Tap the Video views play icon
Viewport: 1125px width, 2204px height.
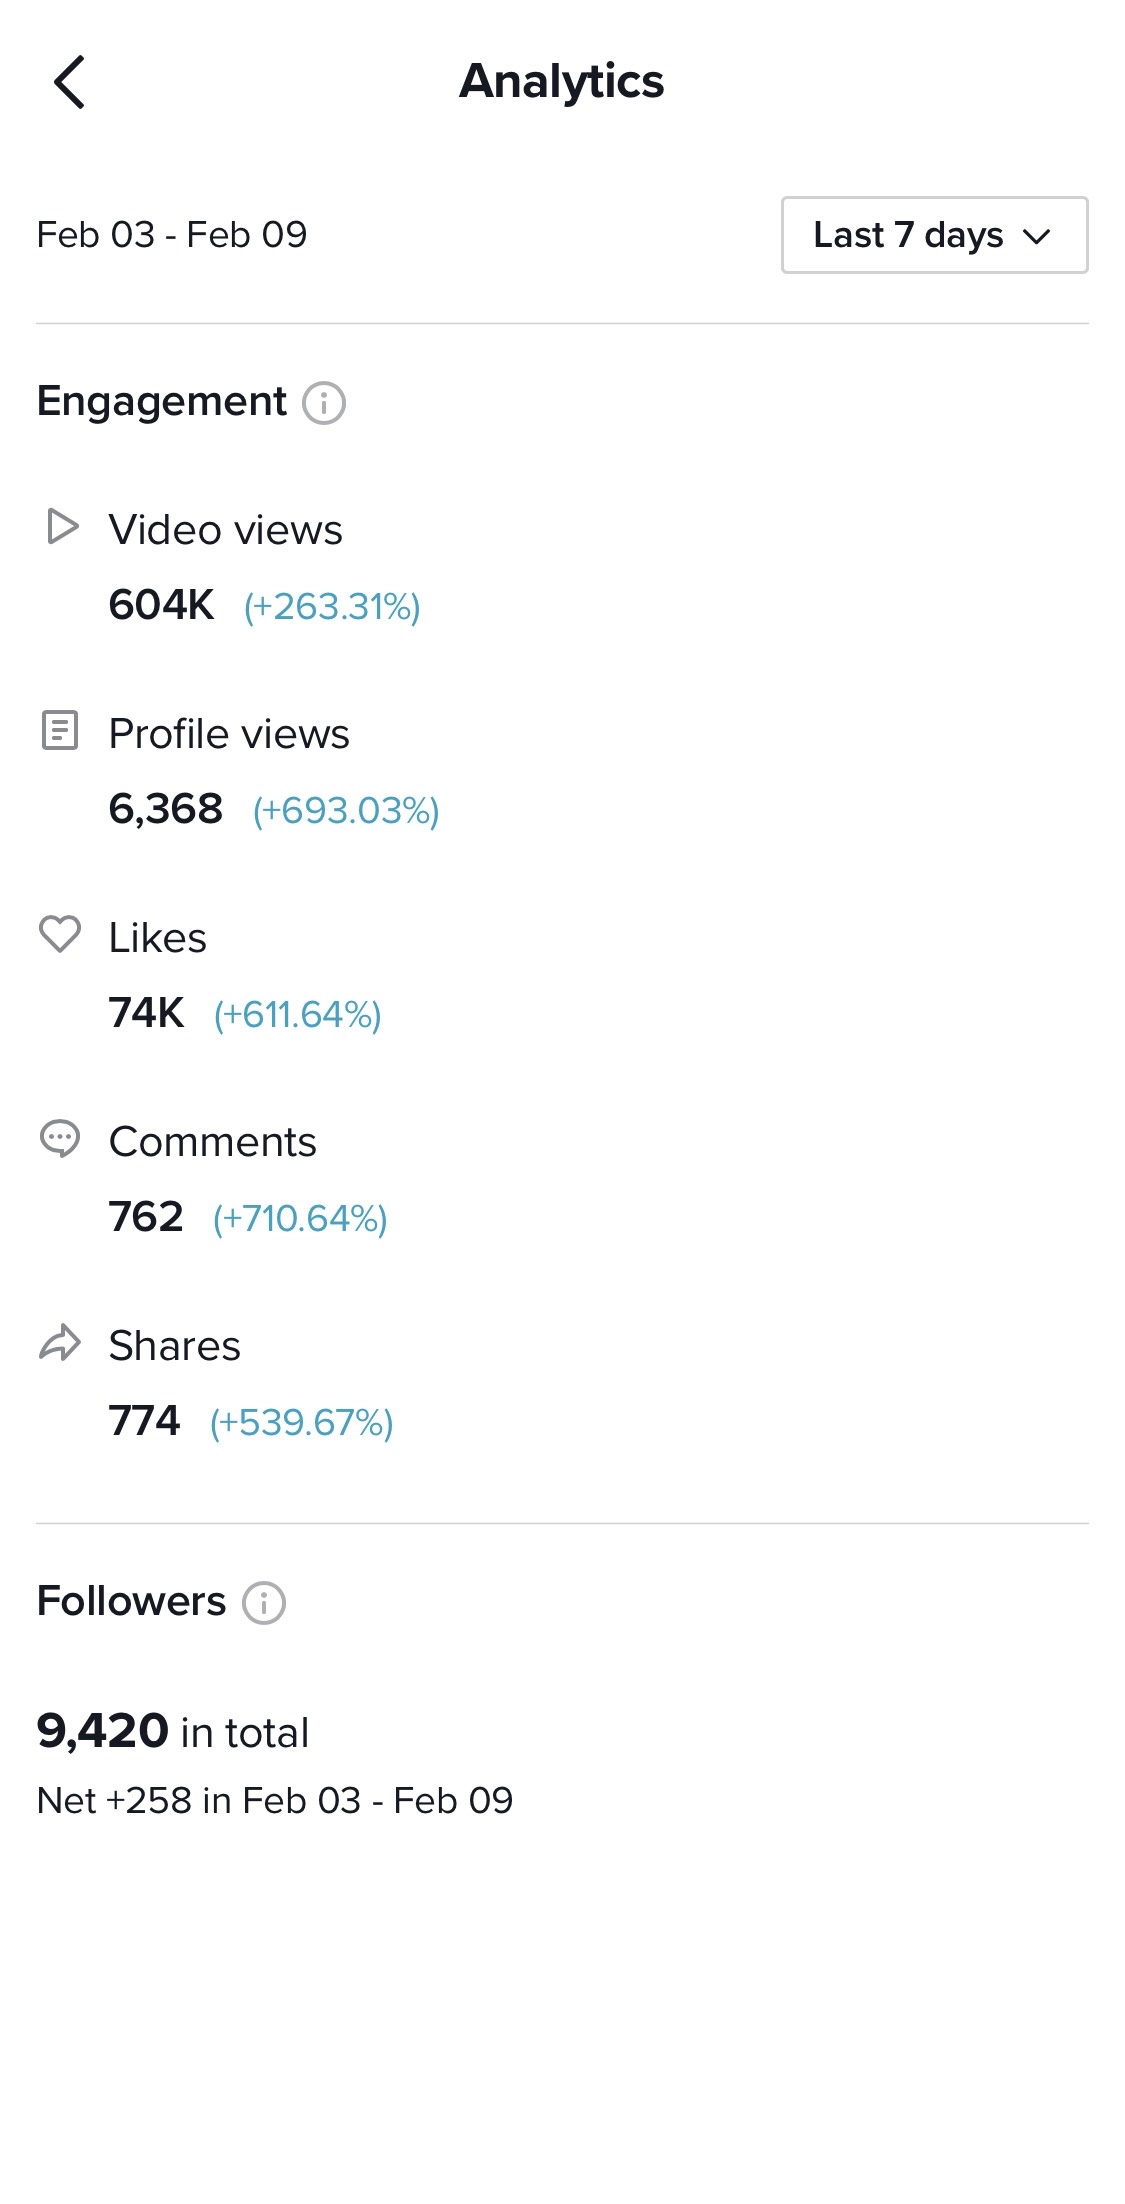pyautogui.click(x=62, y=526)
